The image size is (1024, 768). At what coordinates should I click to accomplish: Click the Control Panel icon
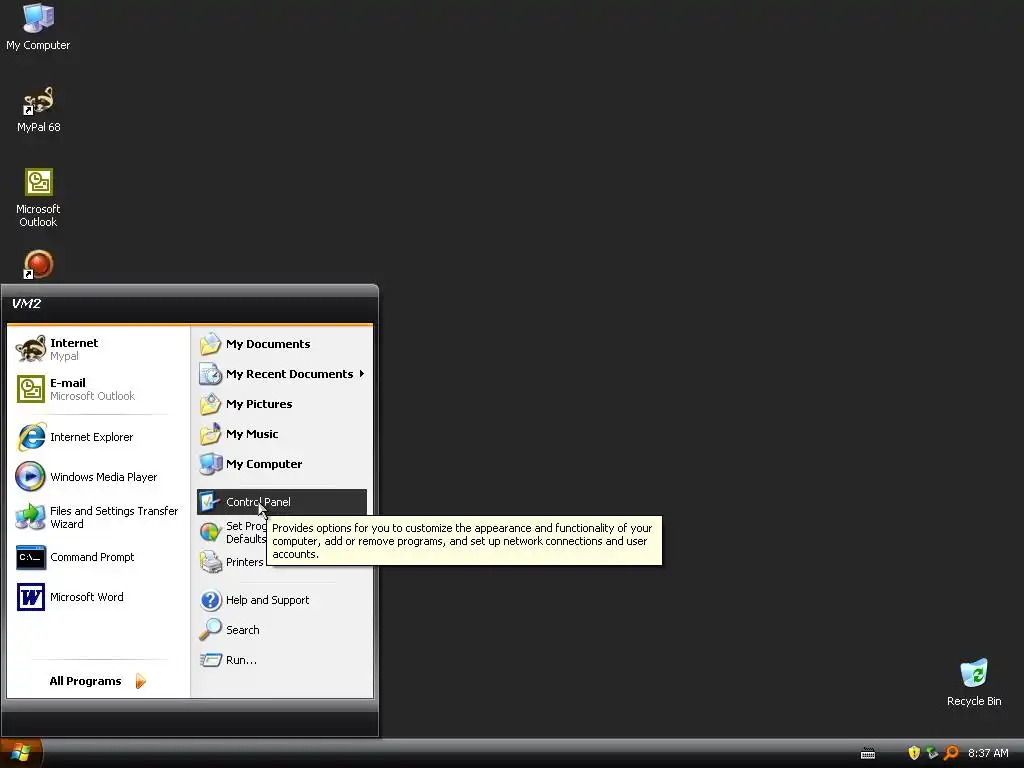click(209, 502)
